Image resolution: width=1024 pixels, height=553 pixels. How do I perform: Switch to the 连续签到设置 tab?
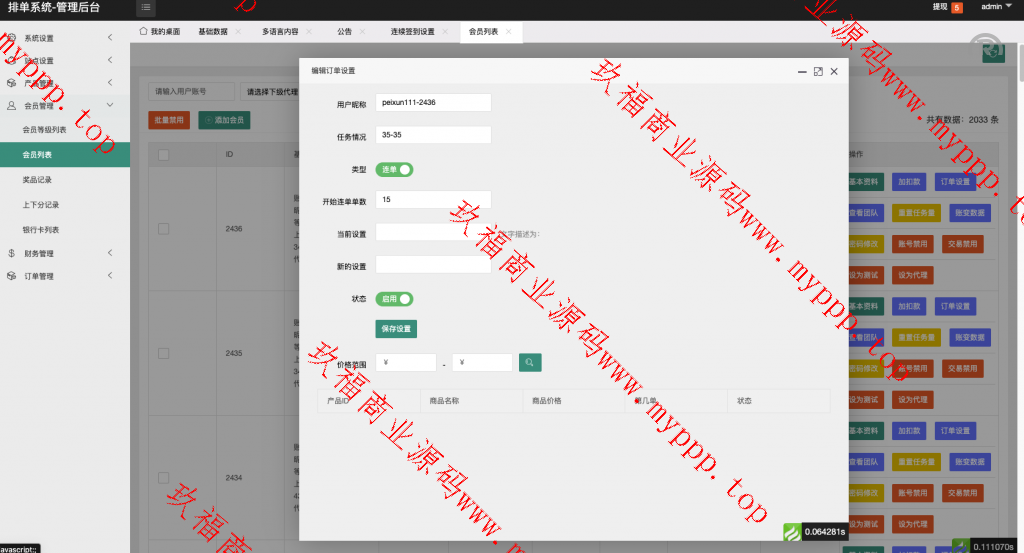coord(412,31)
